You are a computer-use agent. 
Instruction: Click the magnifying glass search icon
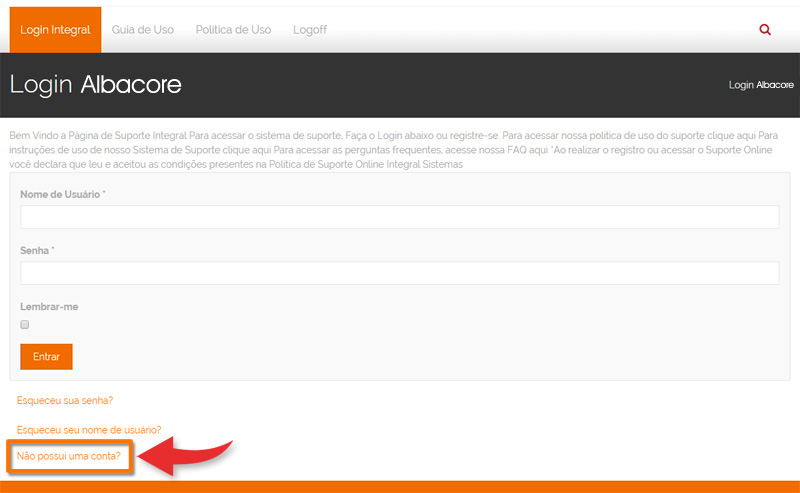[765, 30]
